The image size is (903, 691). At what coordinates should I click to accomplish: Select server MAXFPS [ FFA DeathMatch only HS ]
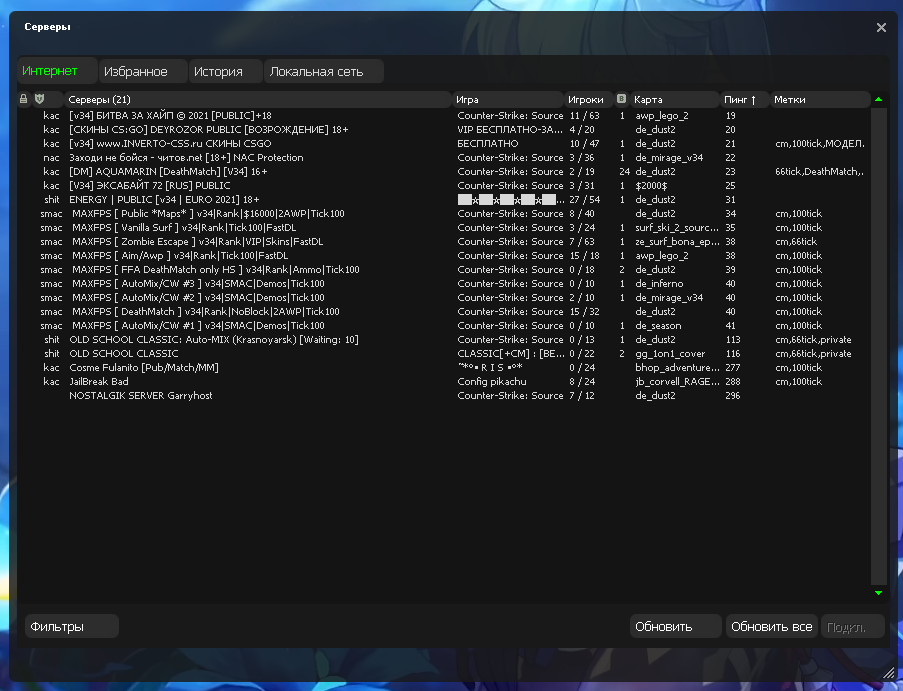point(443,269)
